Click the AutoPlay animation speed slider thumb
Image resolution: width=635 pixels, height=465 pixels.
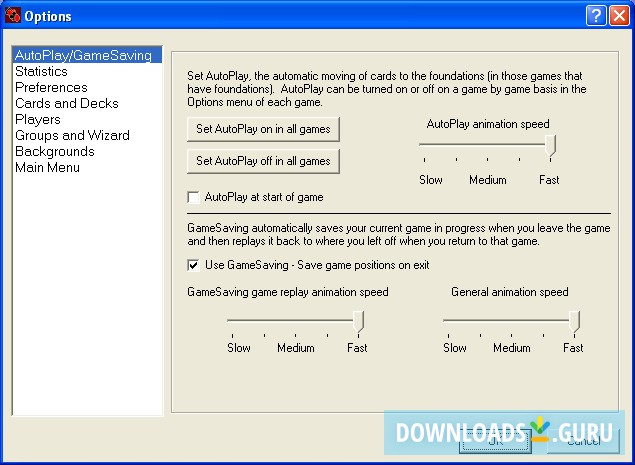click(x=550, y=146)
